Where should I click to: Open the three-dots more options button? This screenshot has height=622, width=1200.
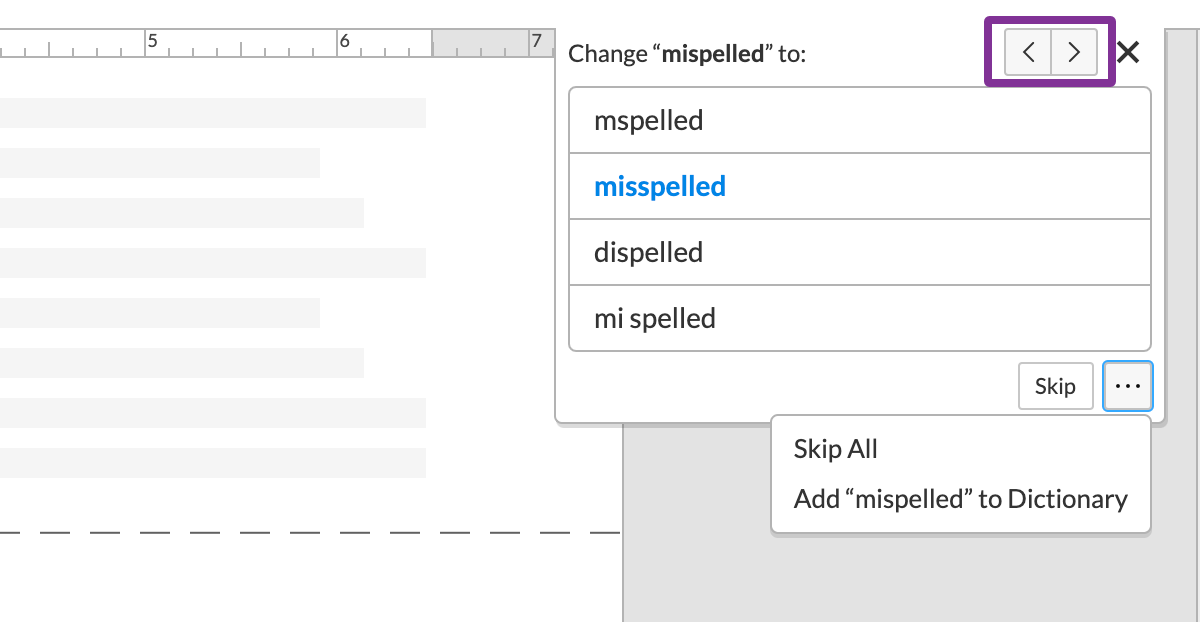click(1127, 386)
